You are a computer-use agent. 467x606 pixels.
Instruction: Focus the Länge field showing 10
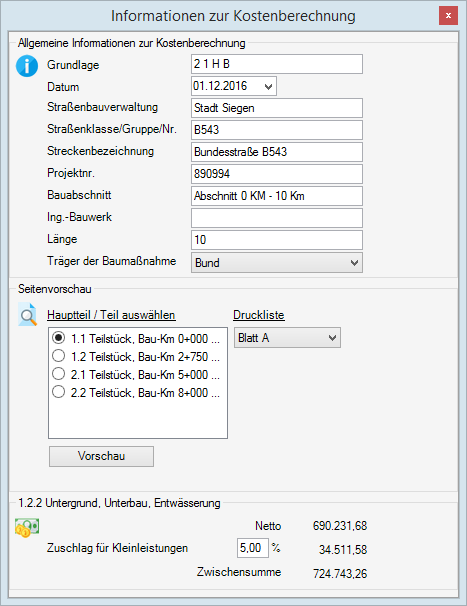tap(277, 240)
